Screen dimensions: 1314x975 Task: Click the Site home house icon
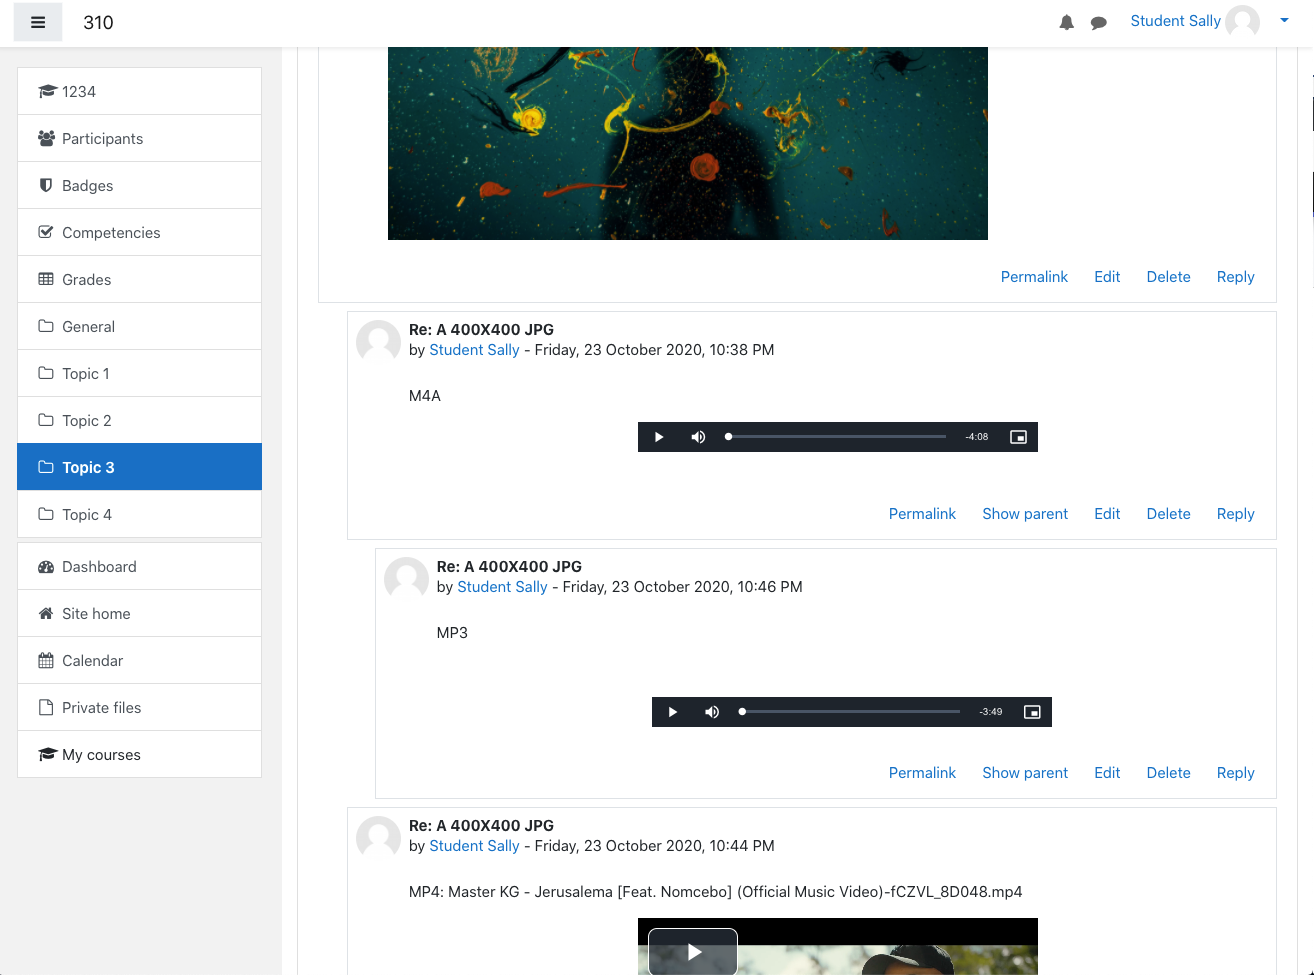point(46,613)
